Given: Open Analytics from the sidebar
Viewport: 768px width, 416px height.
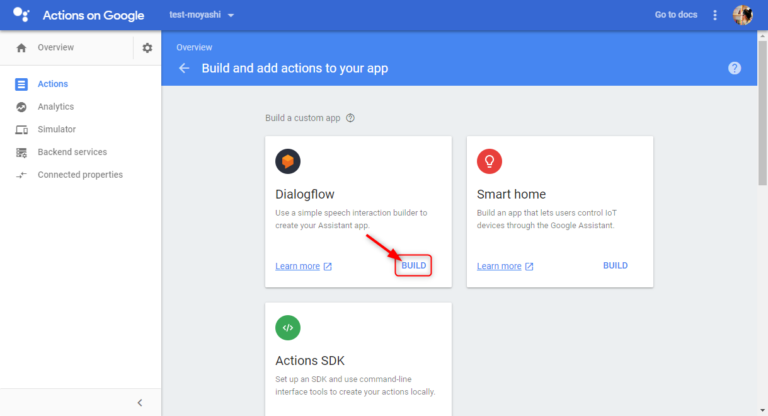Looking at the screenshot, I should point(55,107).
